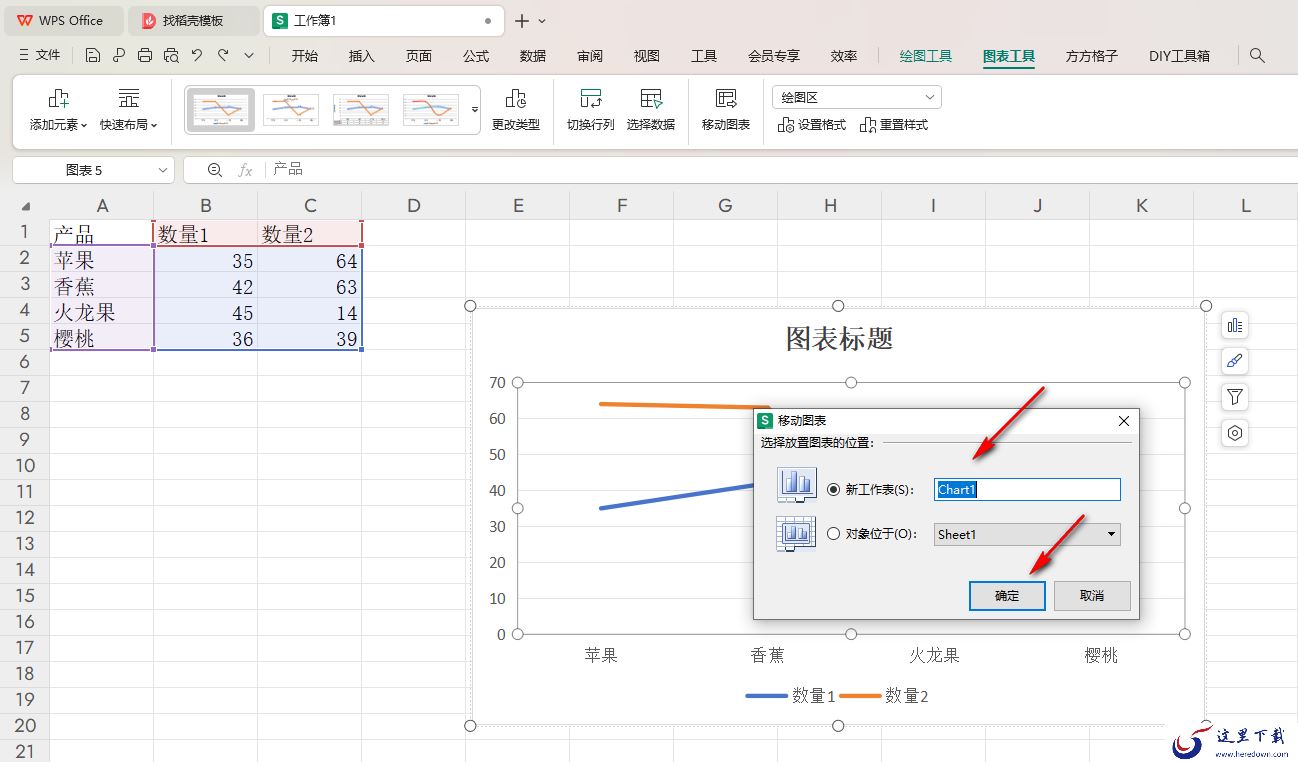
Task: Click the print icon in quick toolbar
Action: [x=145, y=56]
